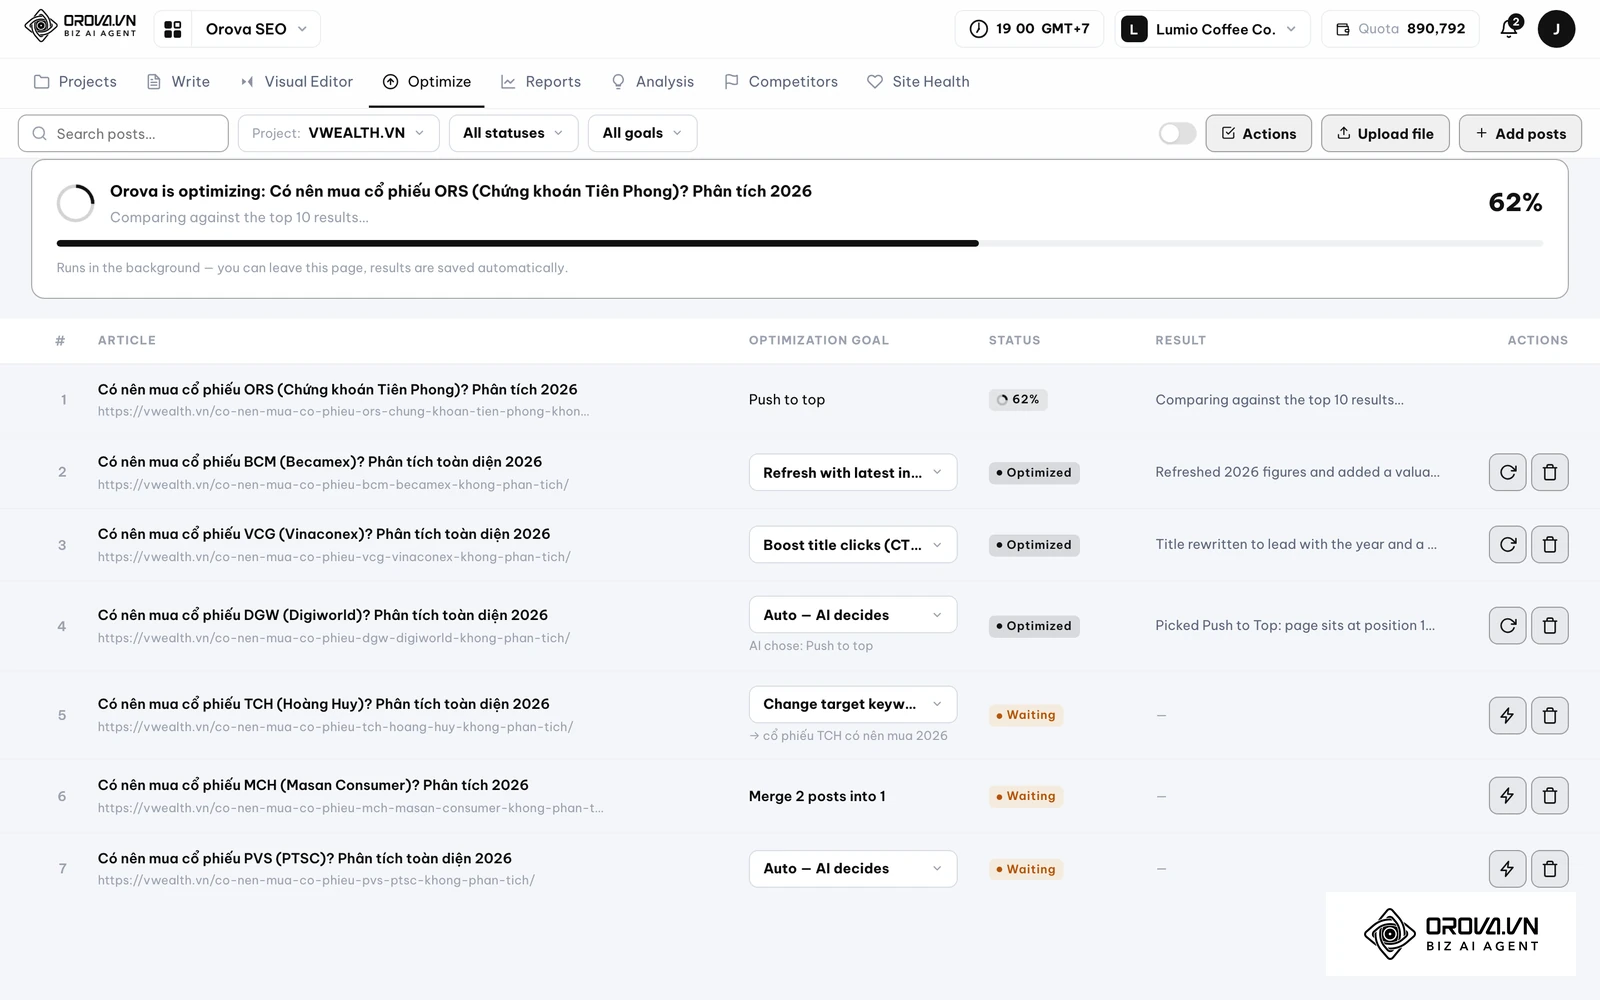Click the Optimized status badge for VCG
Screen dimensions: 1600x1000
1034,545
